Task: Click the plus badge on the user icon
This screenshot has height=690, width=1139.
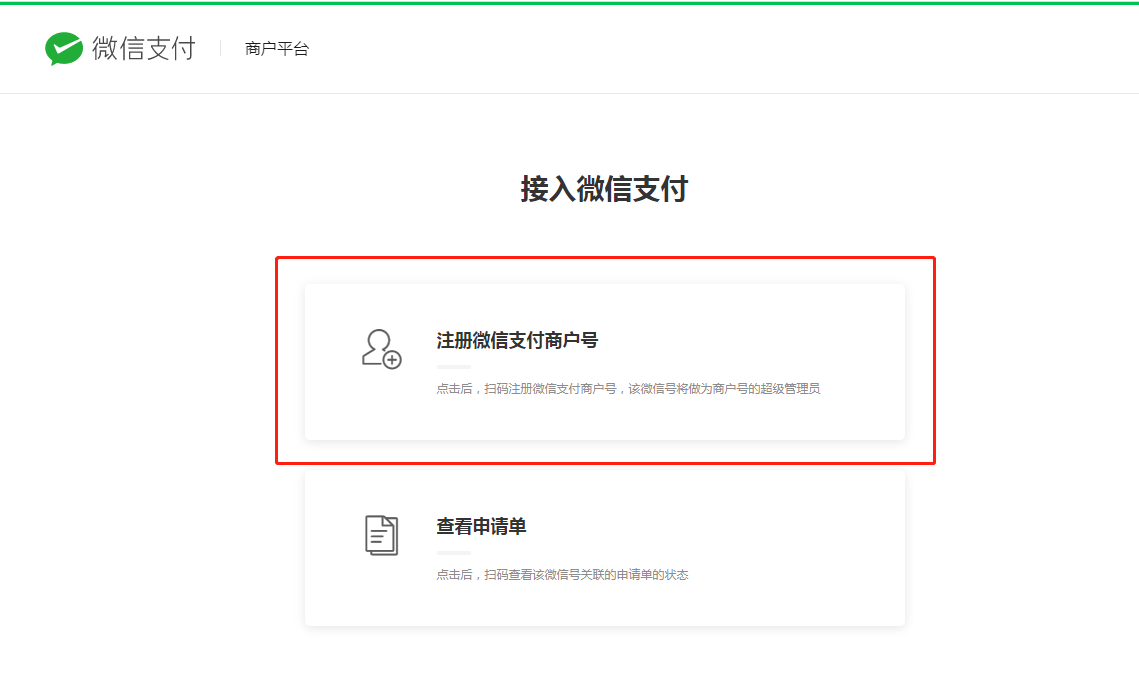Action: [392, 360]
